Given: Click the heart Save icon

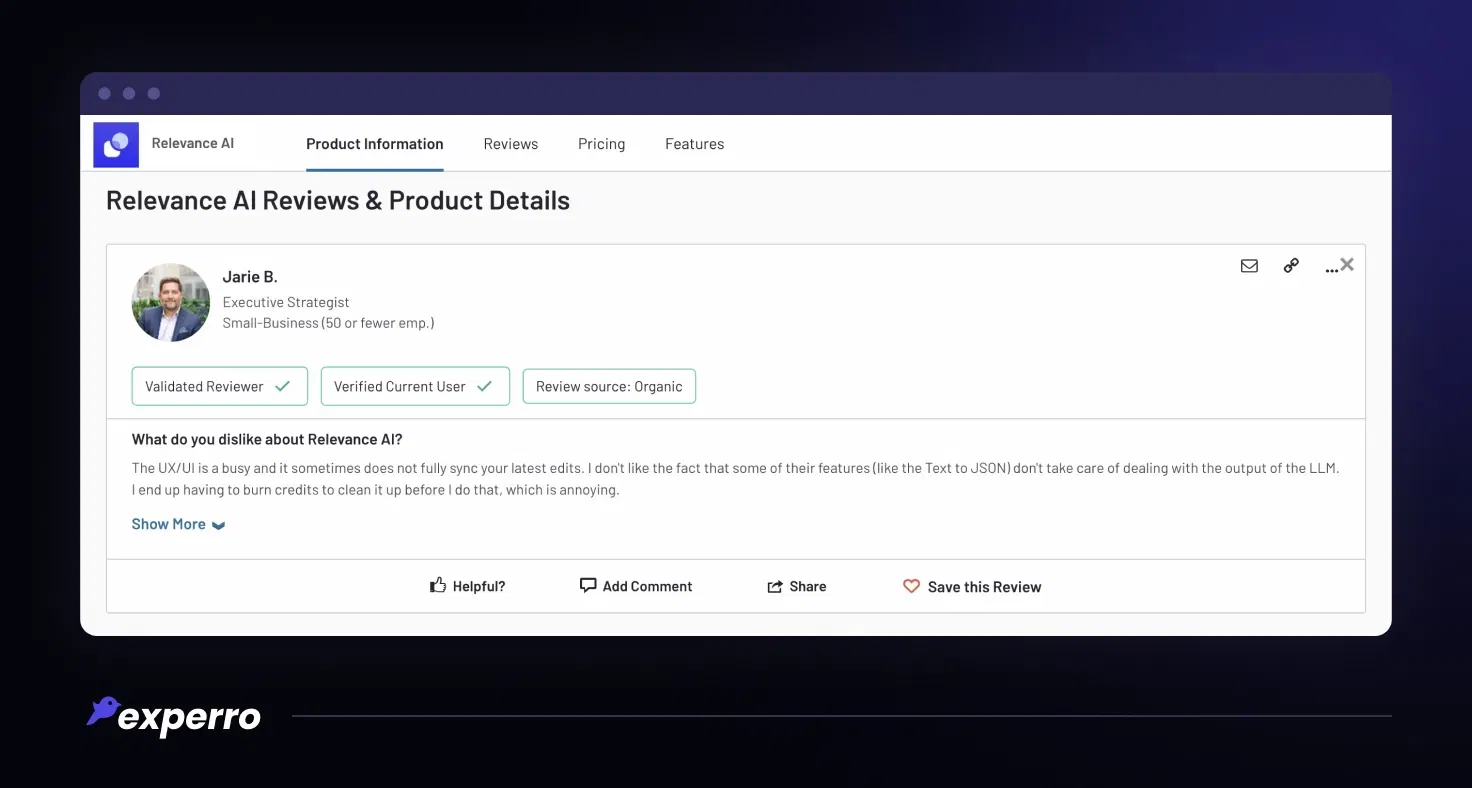Looking at the screenshot, I should click(x=911, y=587).
